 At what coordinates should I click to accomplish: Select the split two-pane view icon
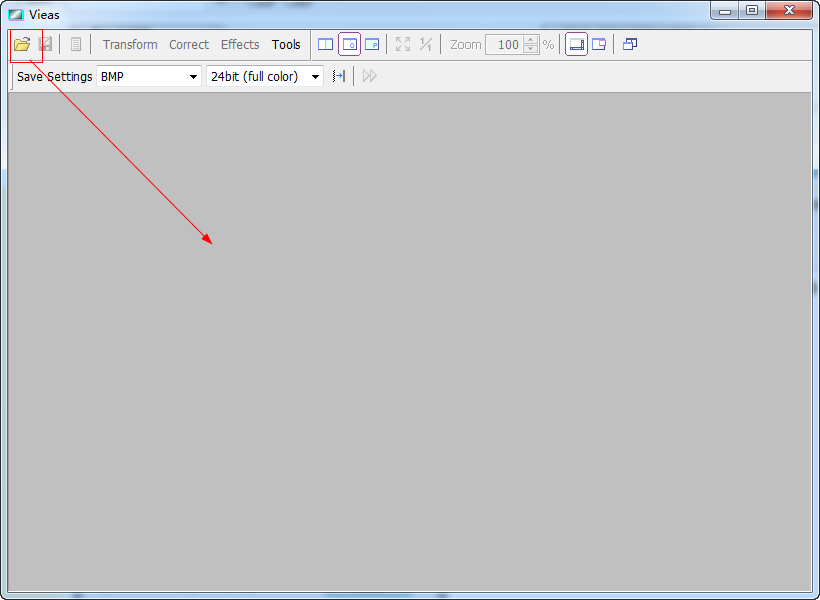coord(325,44)
